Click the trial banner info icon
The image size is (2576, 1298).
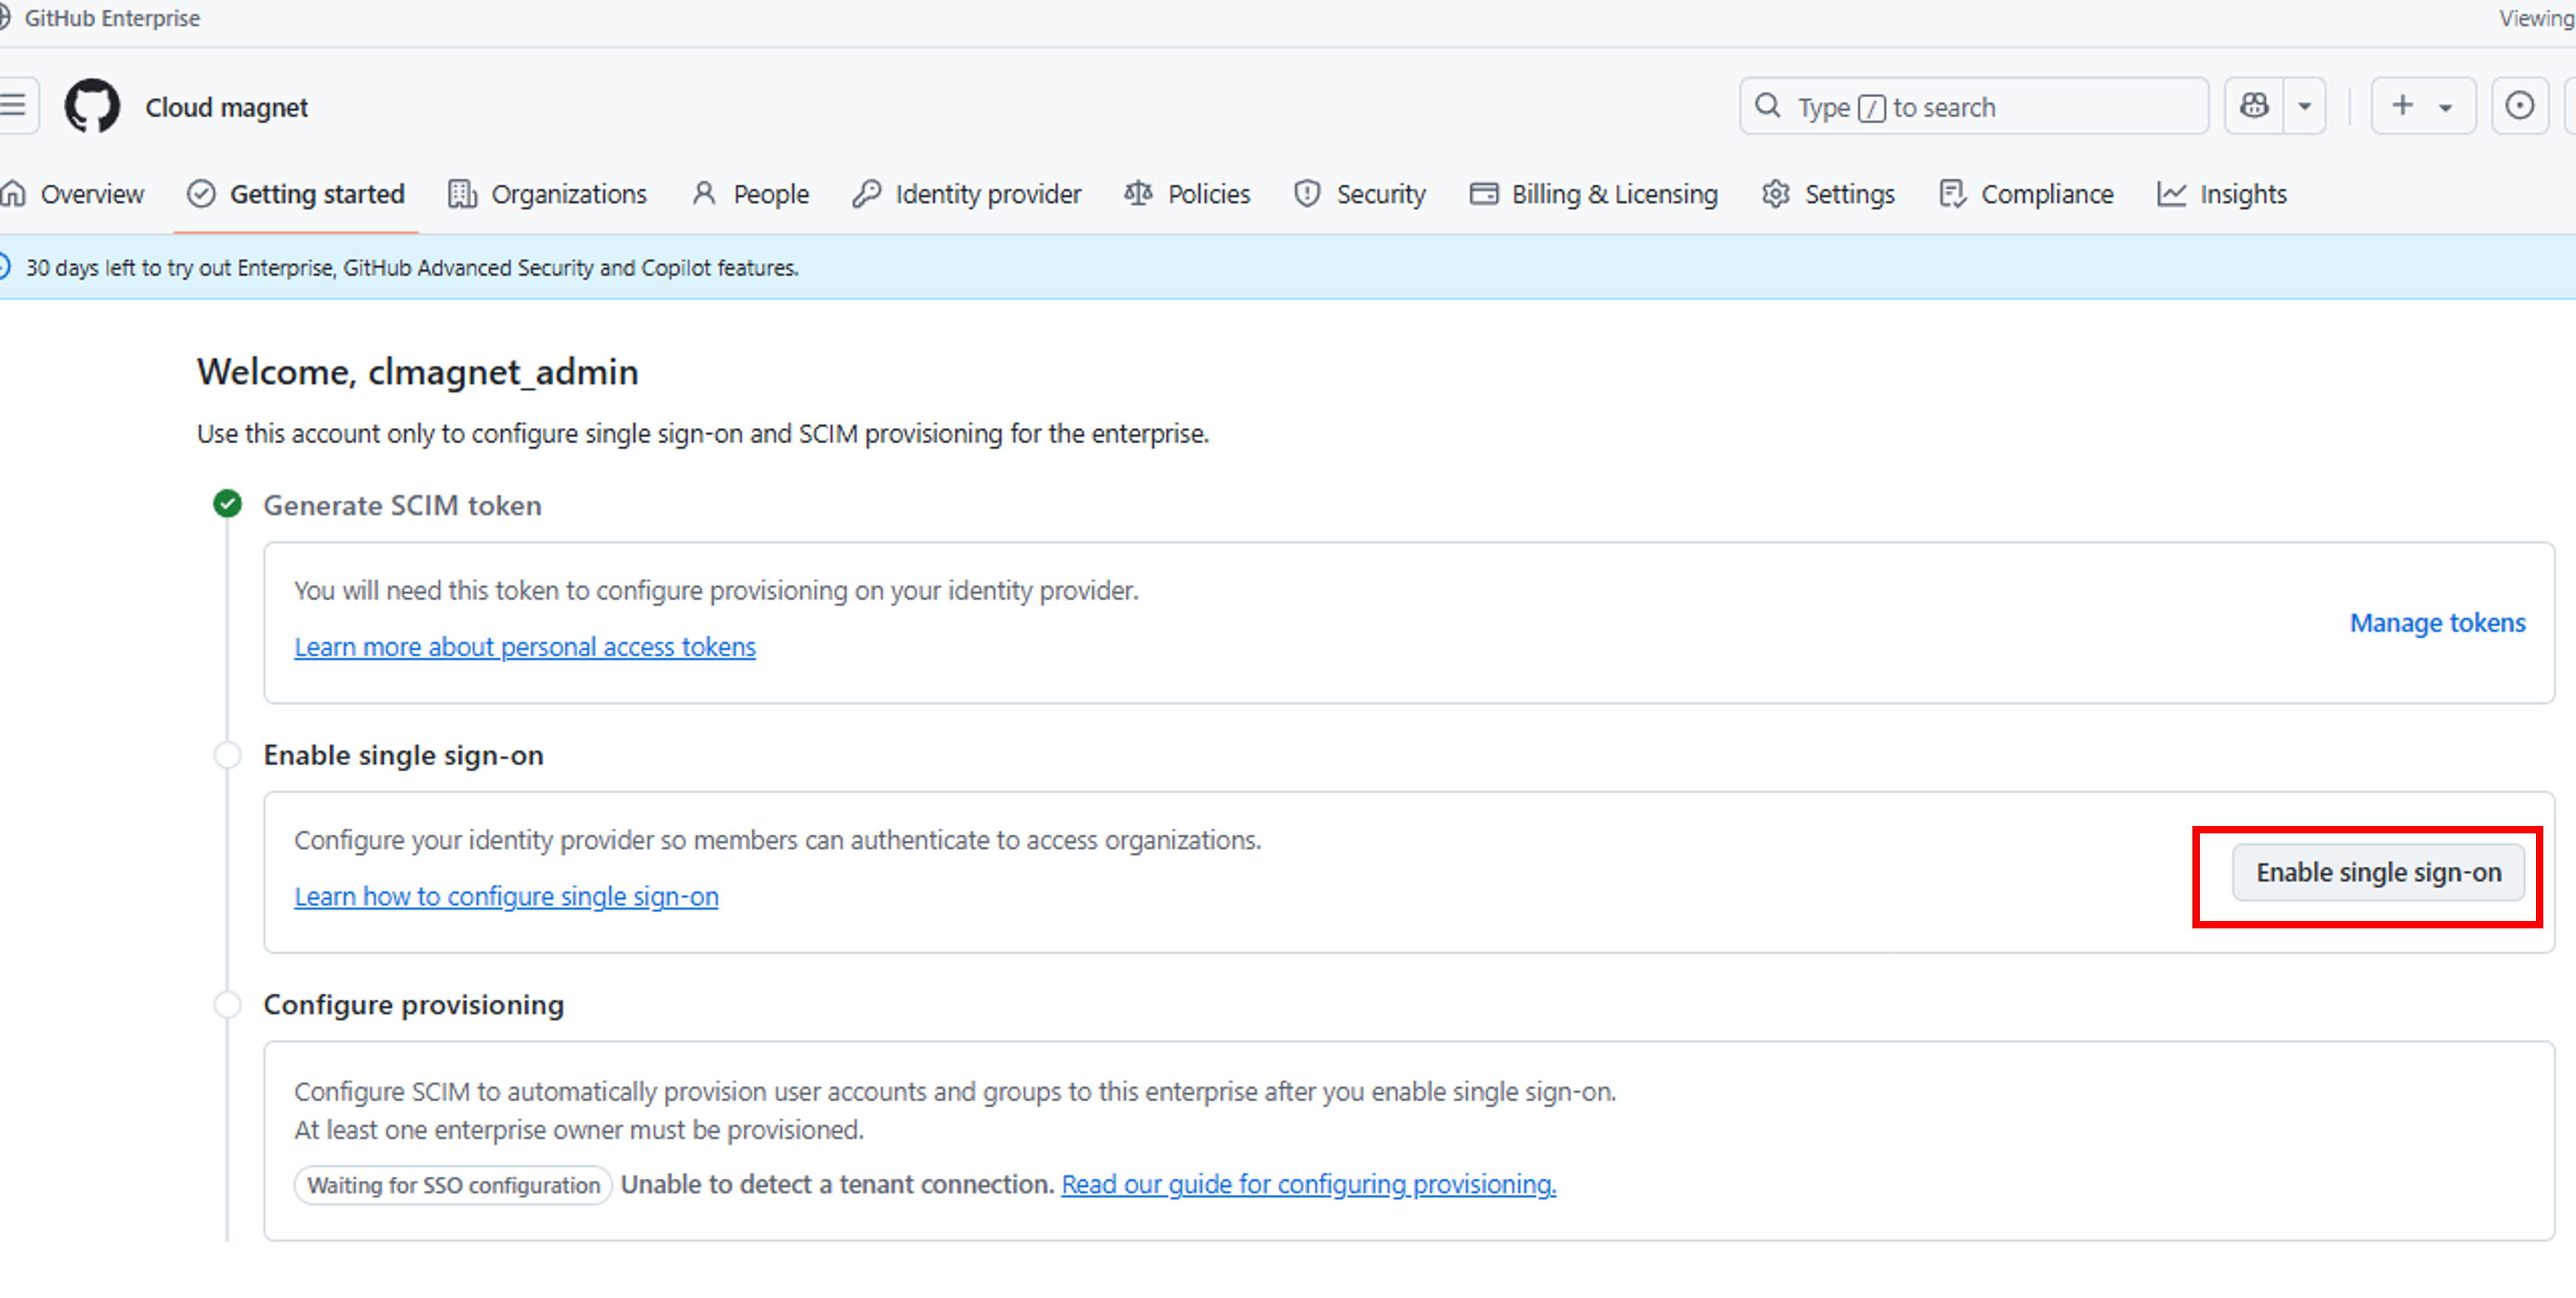click(x=4, y=266)
